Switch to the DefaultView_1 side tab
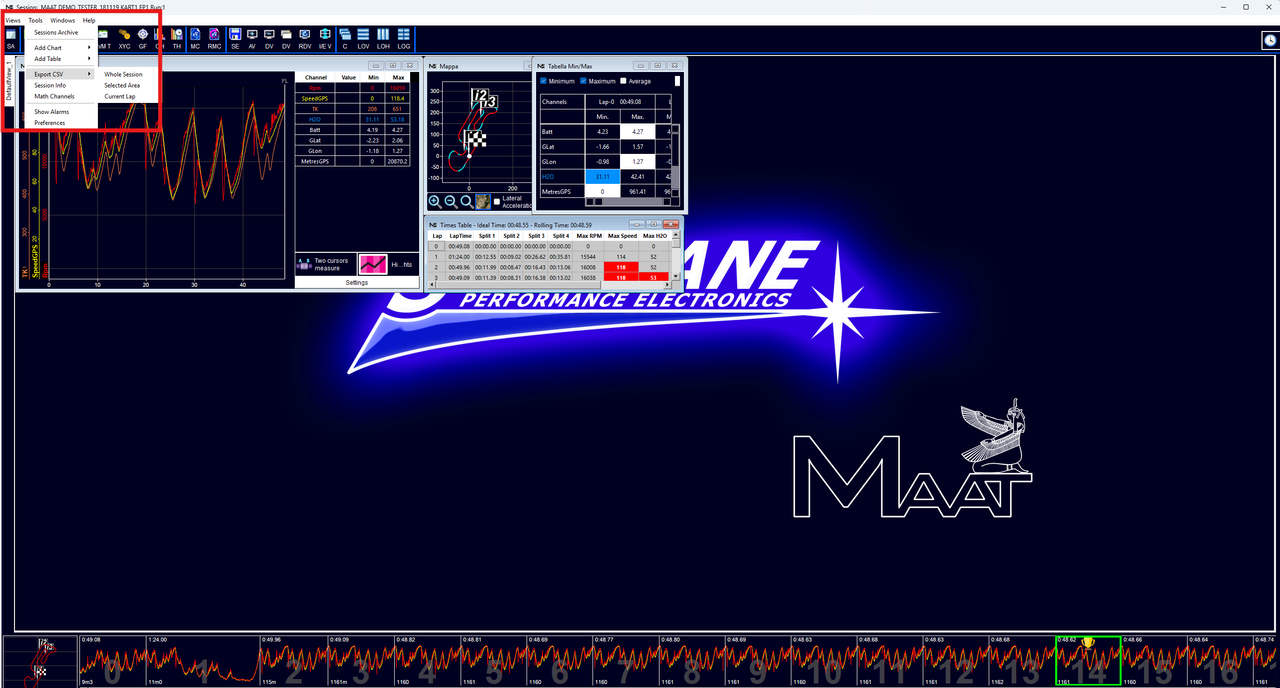The image size is (1280, 688). click(8, 80)
